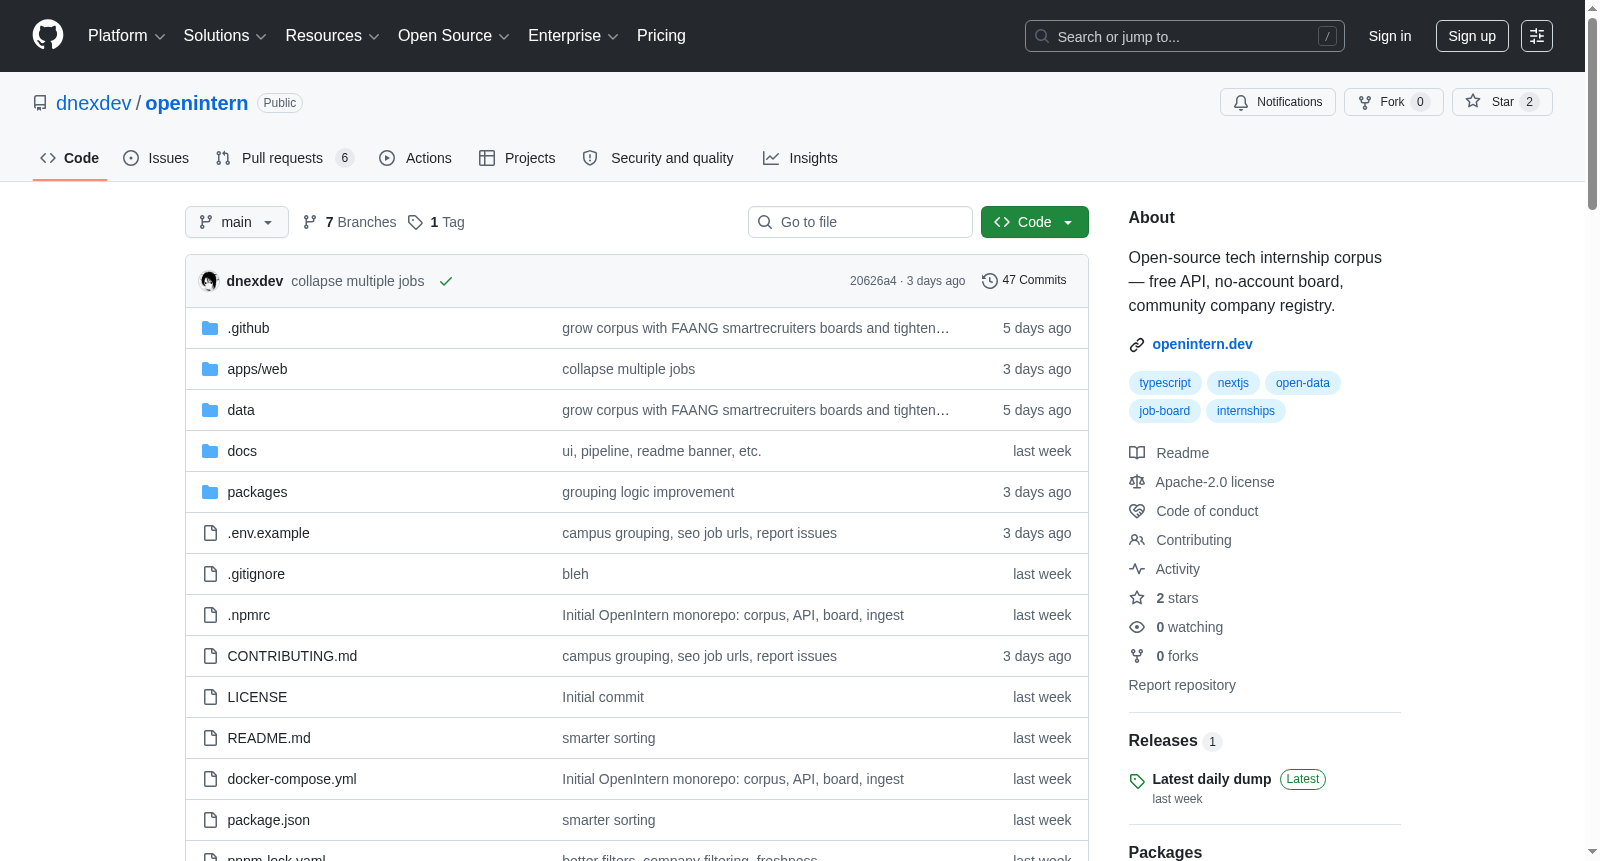
Task: Click the tag icon beside 1 Tag
Action: 416,222
